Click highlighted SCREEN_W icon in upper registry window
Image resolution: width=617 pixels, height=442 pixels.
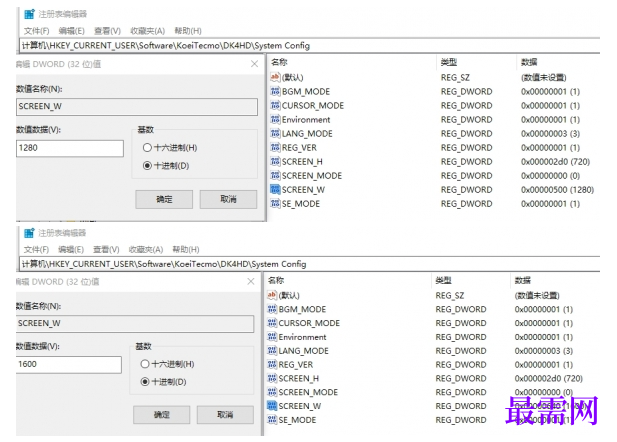275,190
